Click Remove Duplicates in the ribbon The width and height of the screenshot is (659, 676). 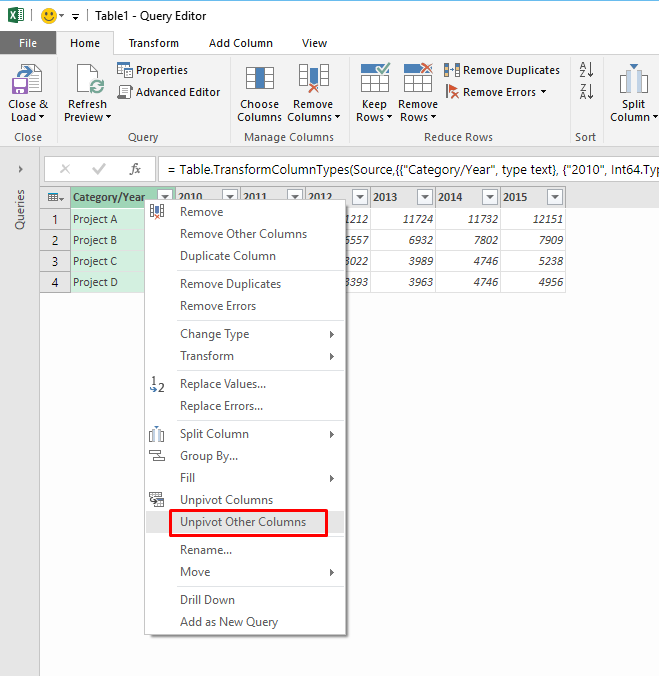(x=502, y=70)
